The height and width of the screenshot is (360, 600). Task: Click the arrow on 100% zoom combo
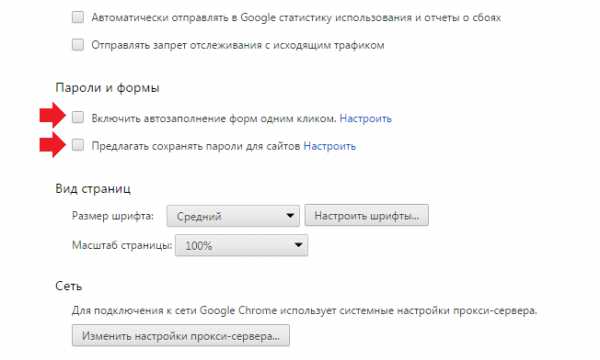tap(298, 245)
